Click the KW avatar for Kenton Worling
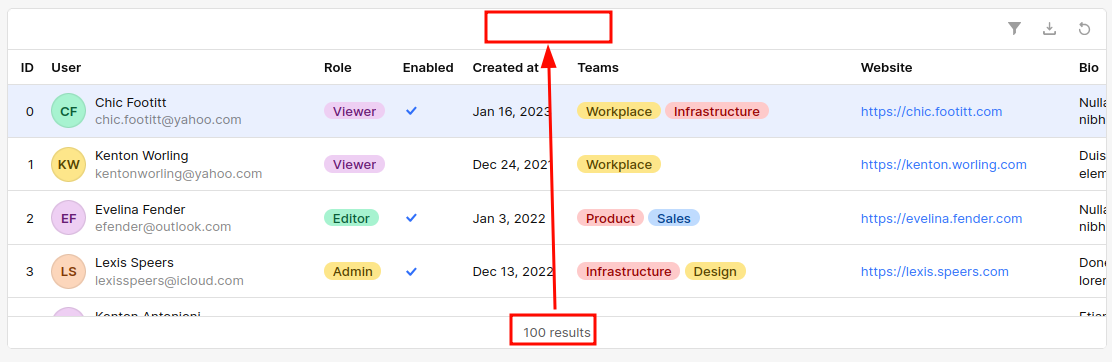The image size is (1112, 362). click(69, 165)
